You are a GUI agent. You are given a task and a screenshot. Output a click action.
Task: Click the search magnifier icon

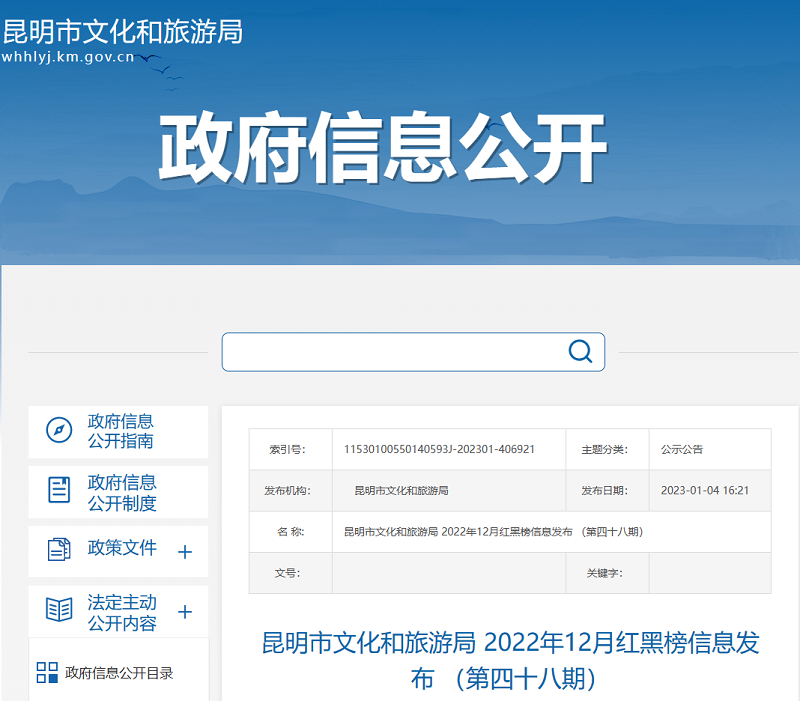pos(580,352)
